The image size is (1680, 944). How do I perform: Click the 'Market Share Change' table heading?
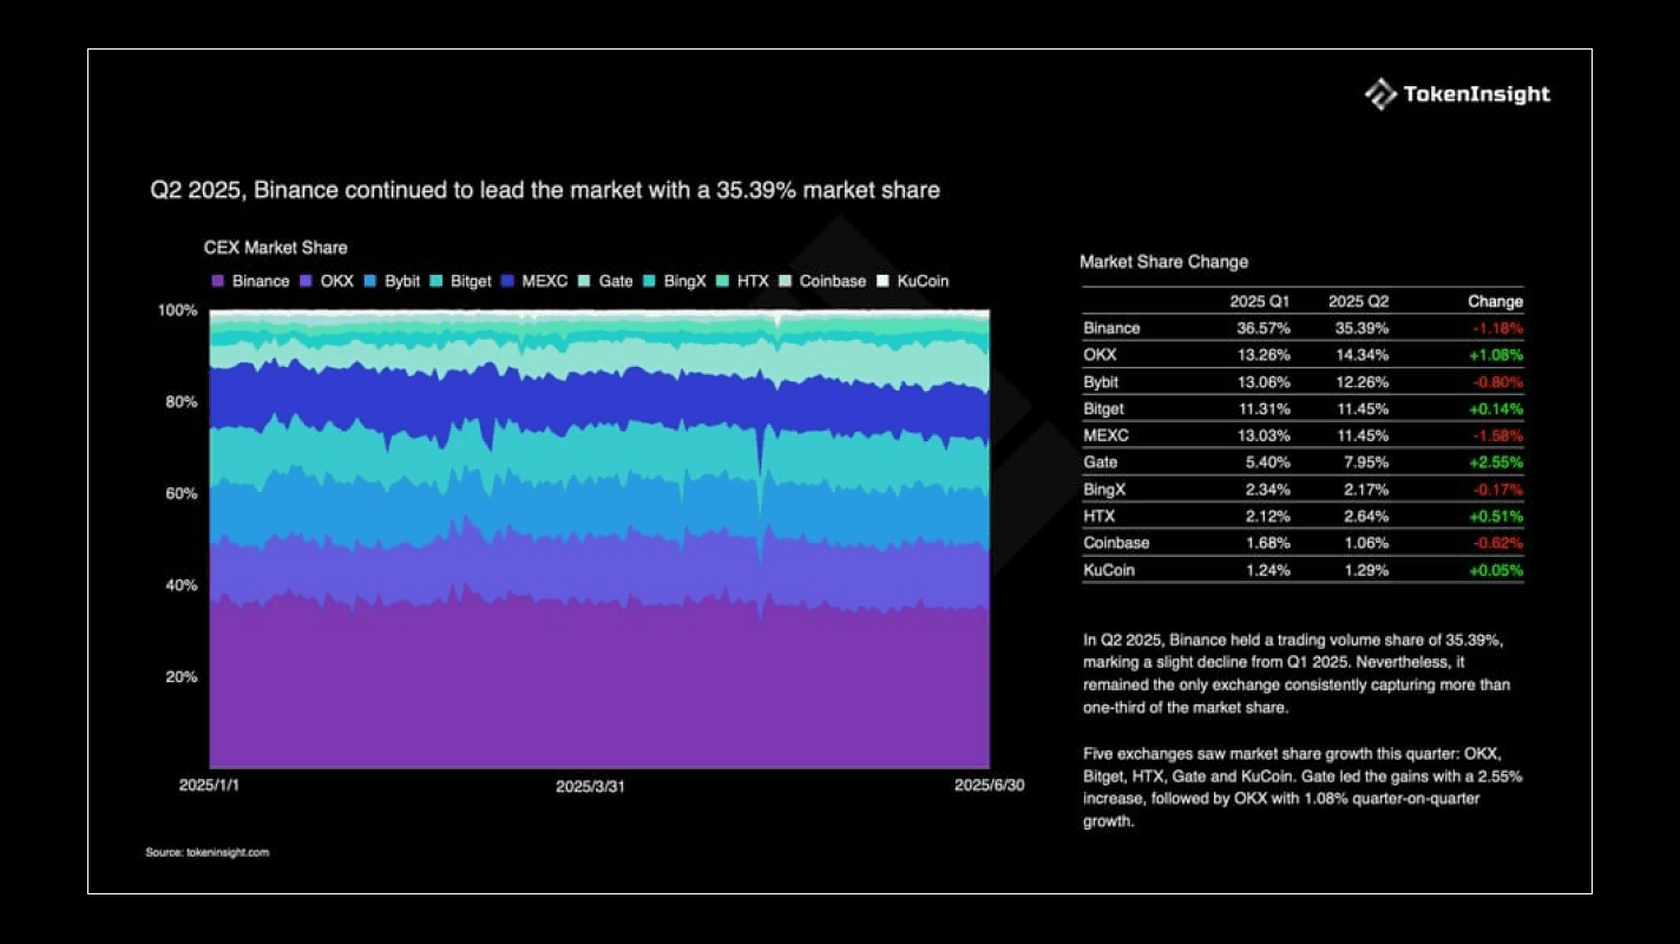click(1164, 262)
